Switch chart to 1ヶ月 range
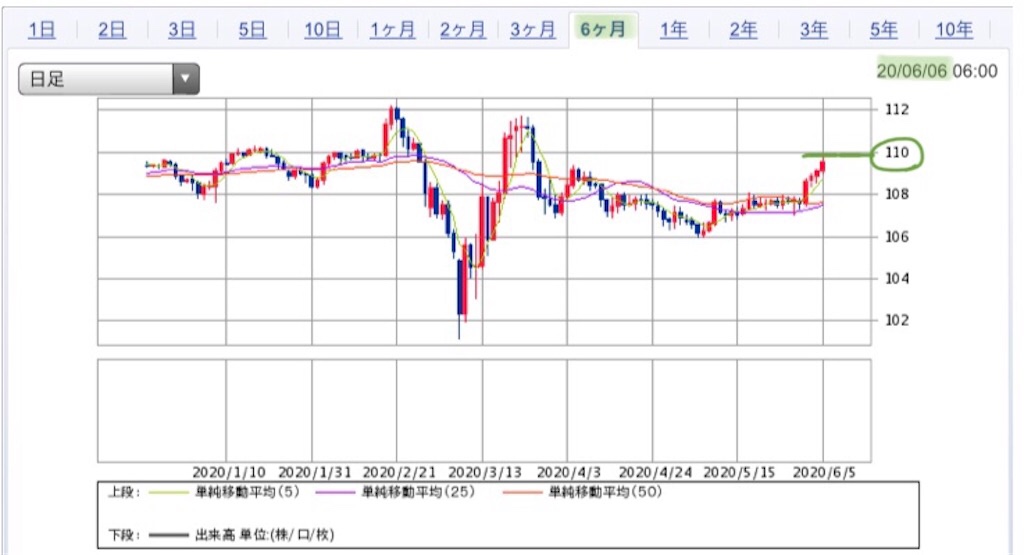 pos(392,29)
